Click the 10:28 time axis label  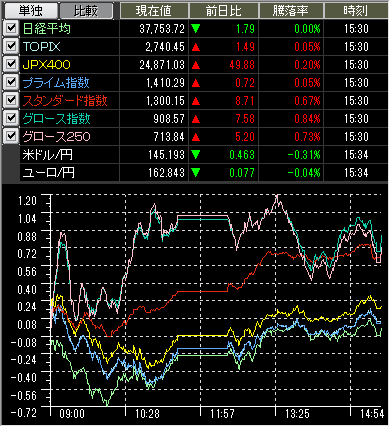(147, 414)
